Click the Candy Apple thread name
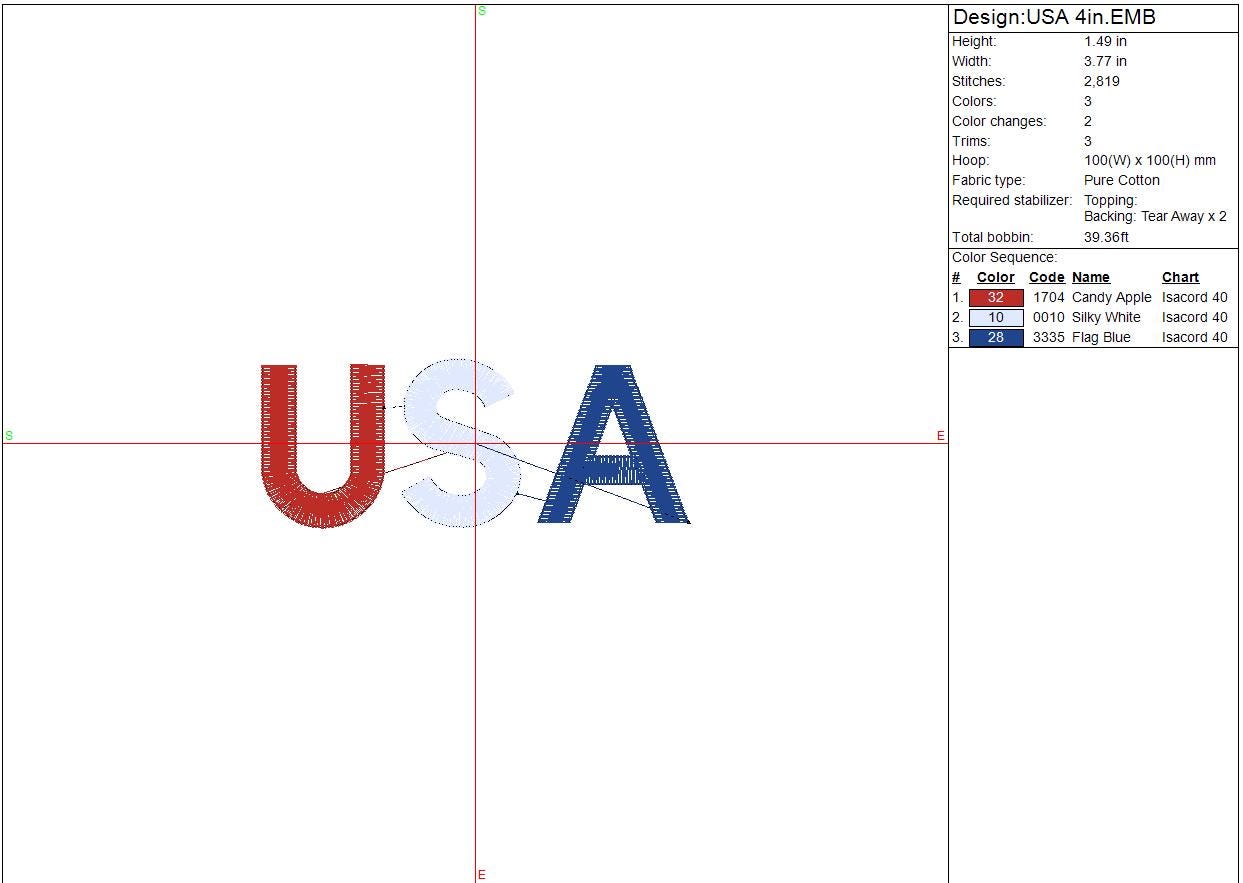The image size is (1243, 883). pos(1111,298)
